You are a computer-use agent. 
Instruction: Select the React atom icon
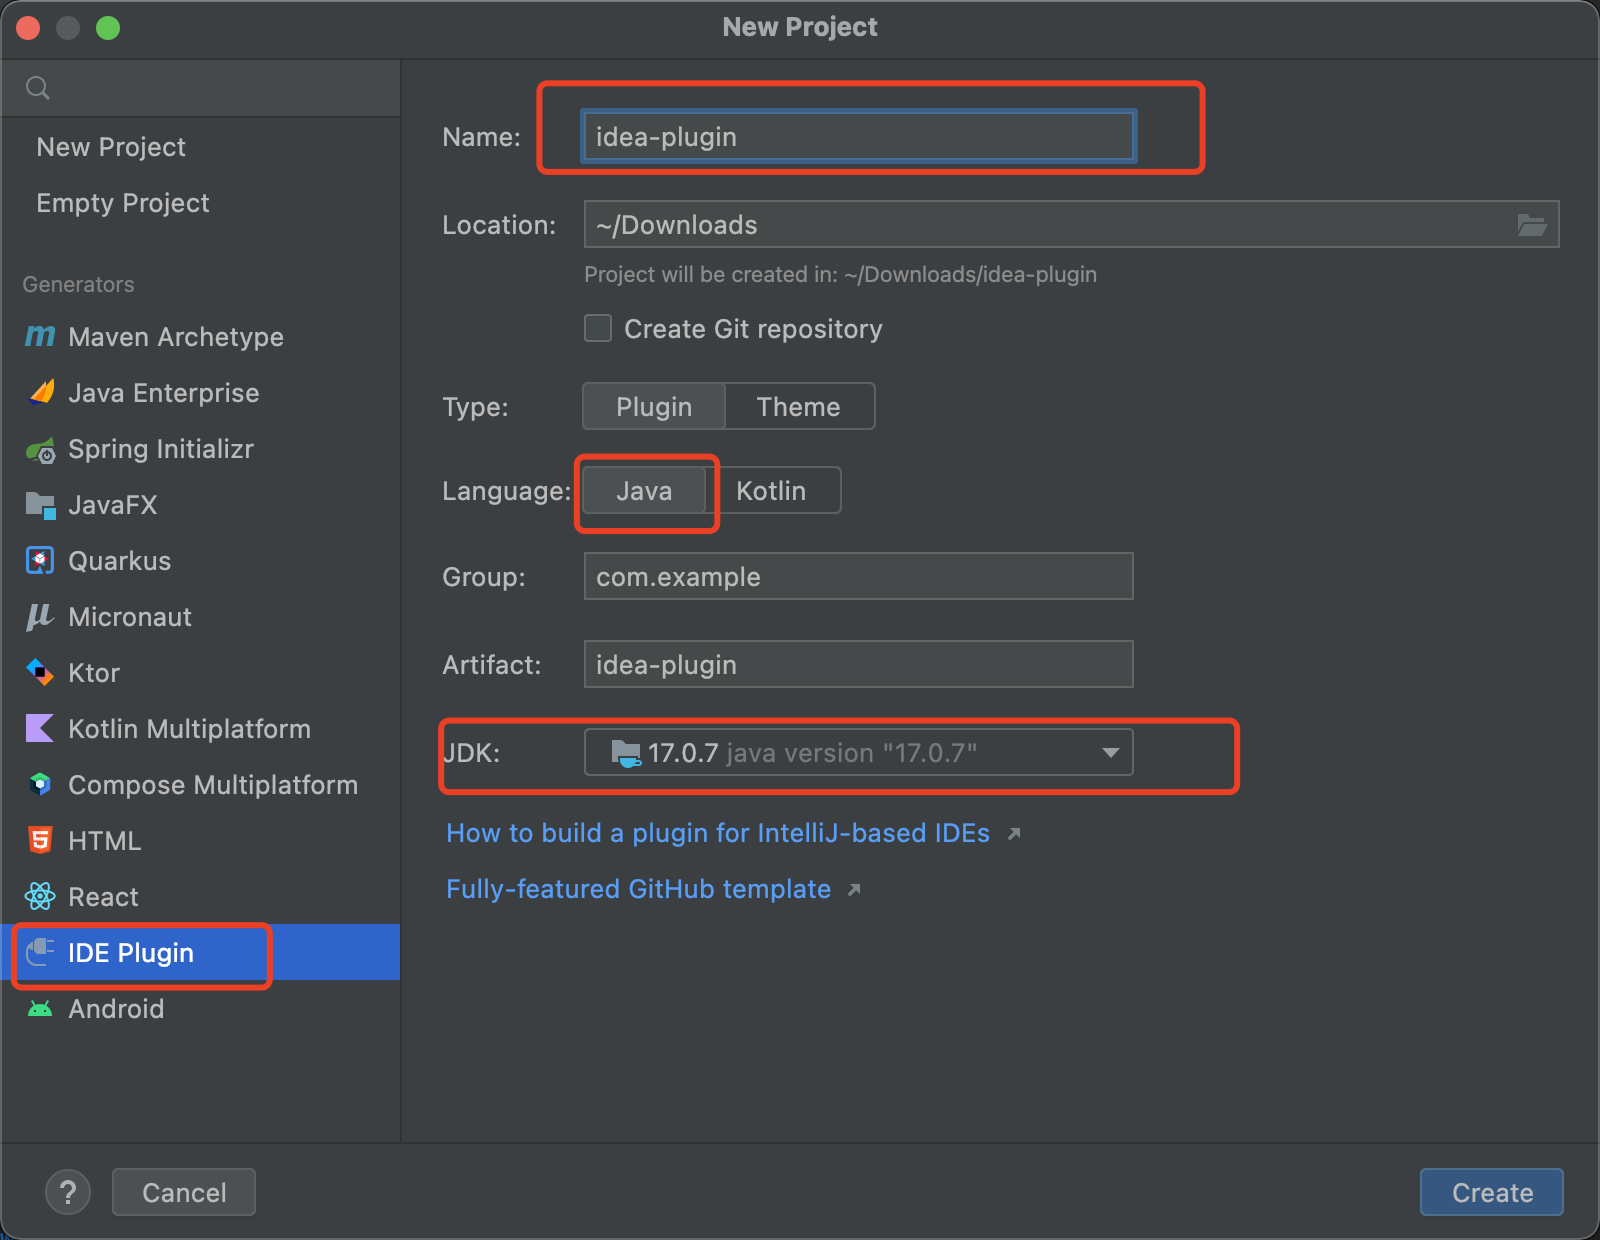pos(40,897)
